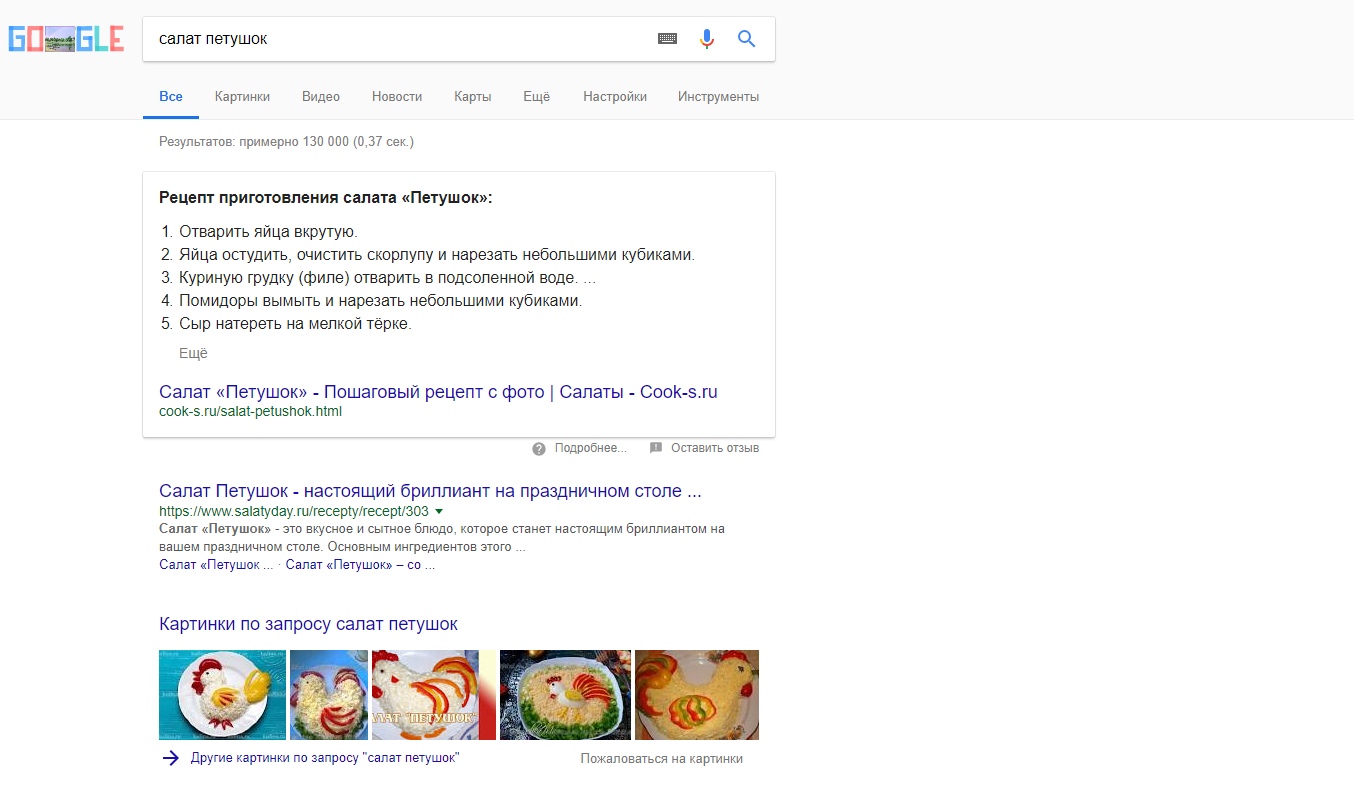Open the Новости tab
The height and width of the screenshot is (793, 1354).
(397, 97)
